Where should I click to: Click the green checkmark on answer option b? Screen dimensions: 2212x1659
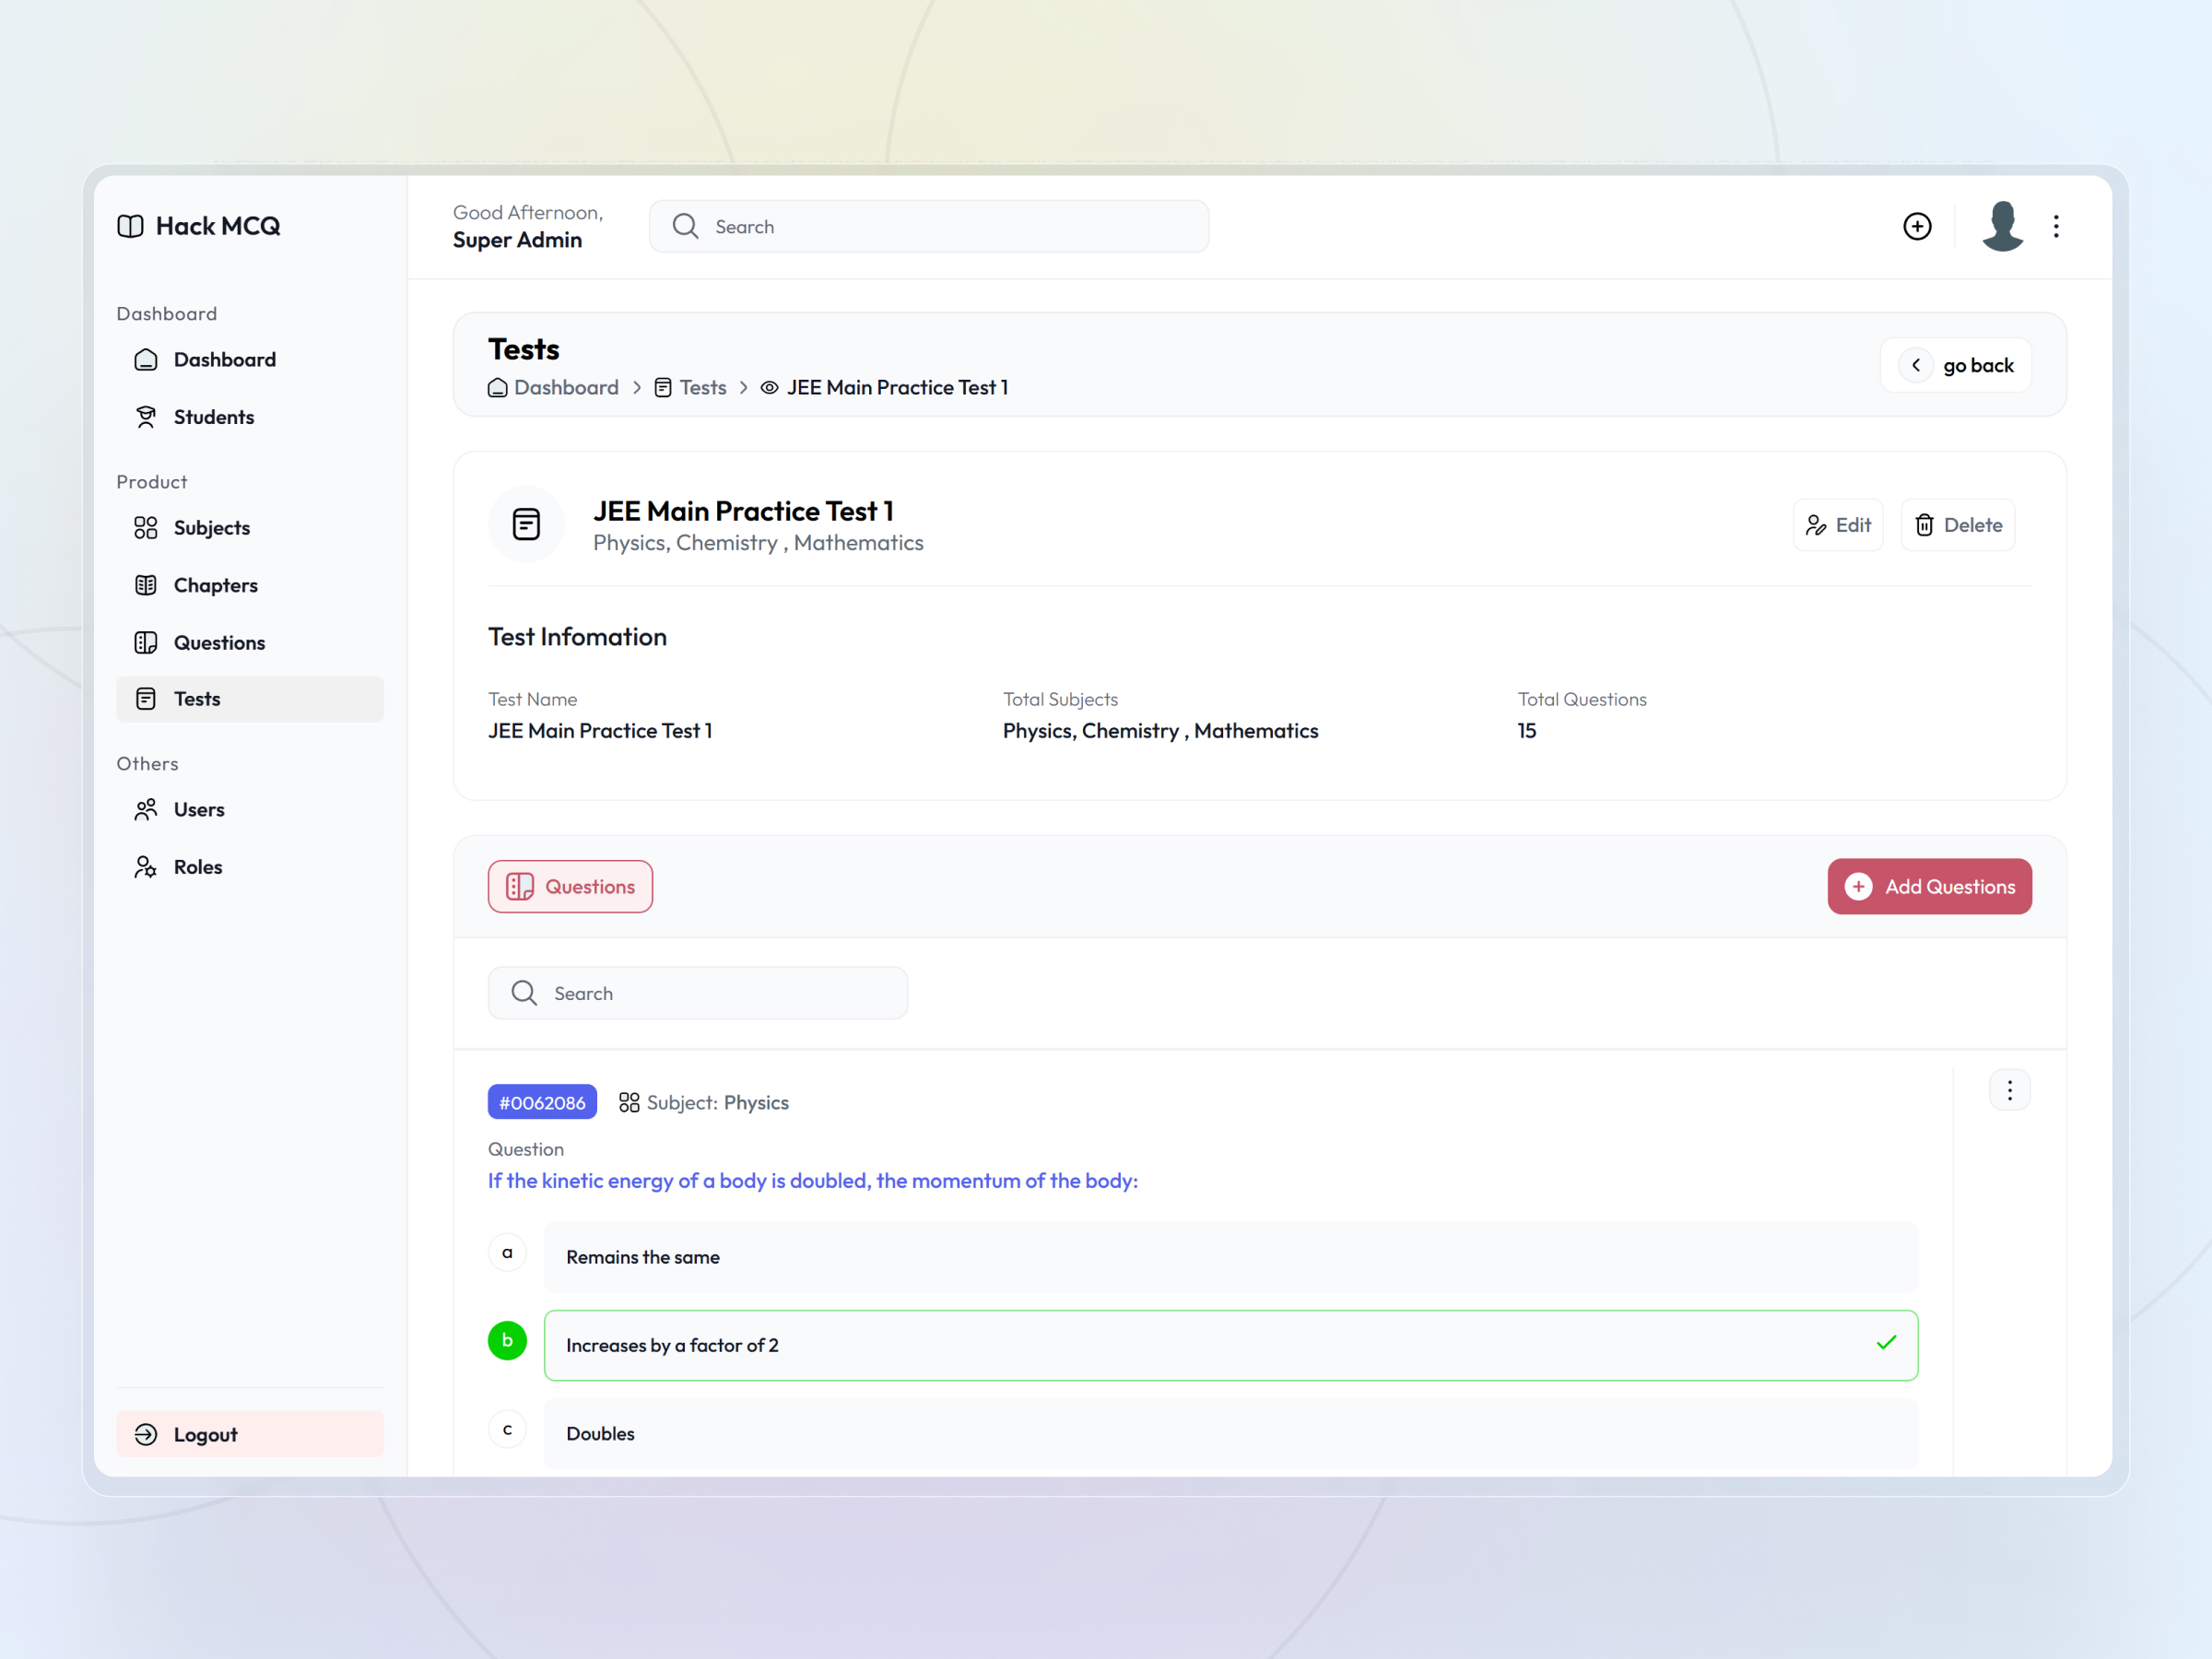click(x=1886, y=1343)
